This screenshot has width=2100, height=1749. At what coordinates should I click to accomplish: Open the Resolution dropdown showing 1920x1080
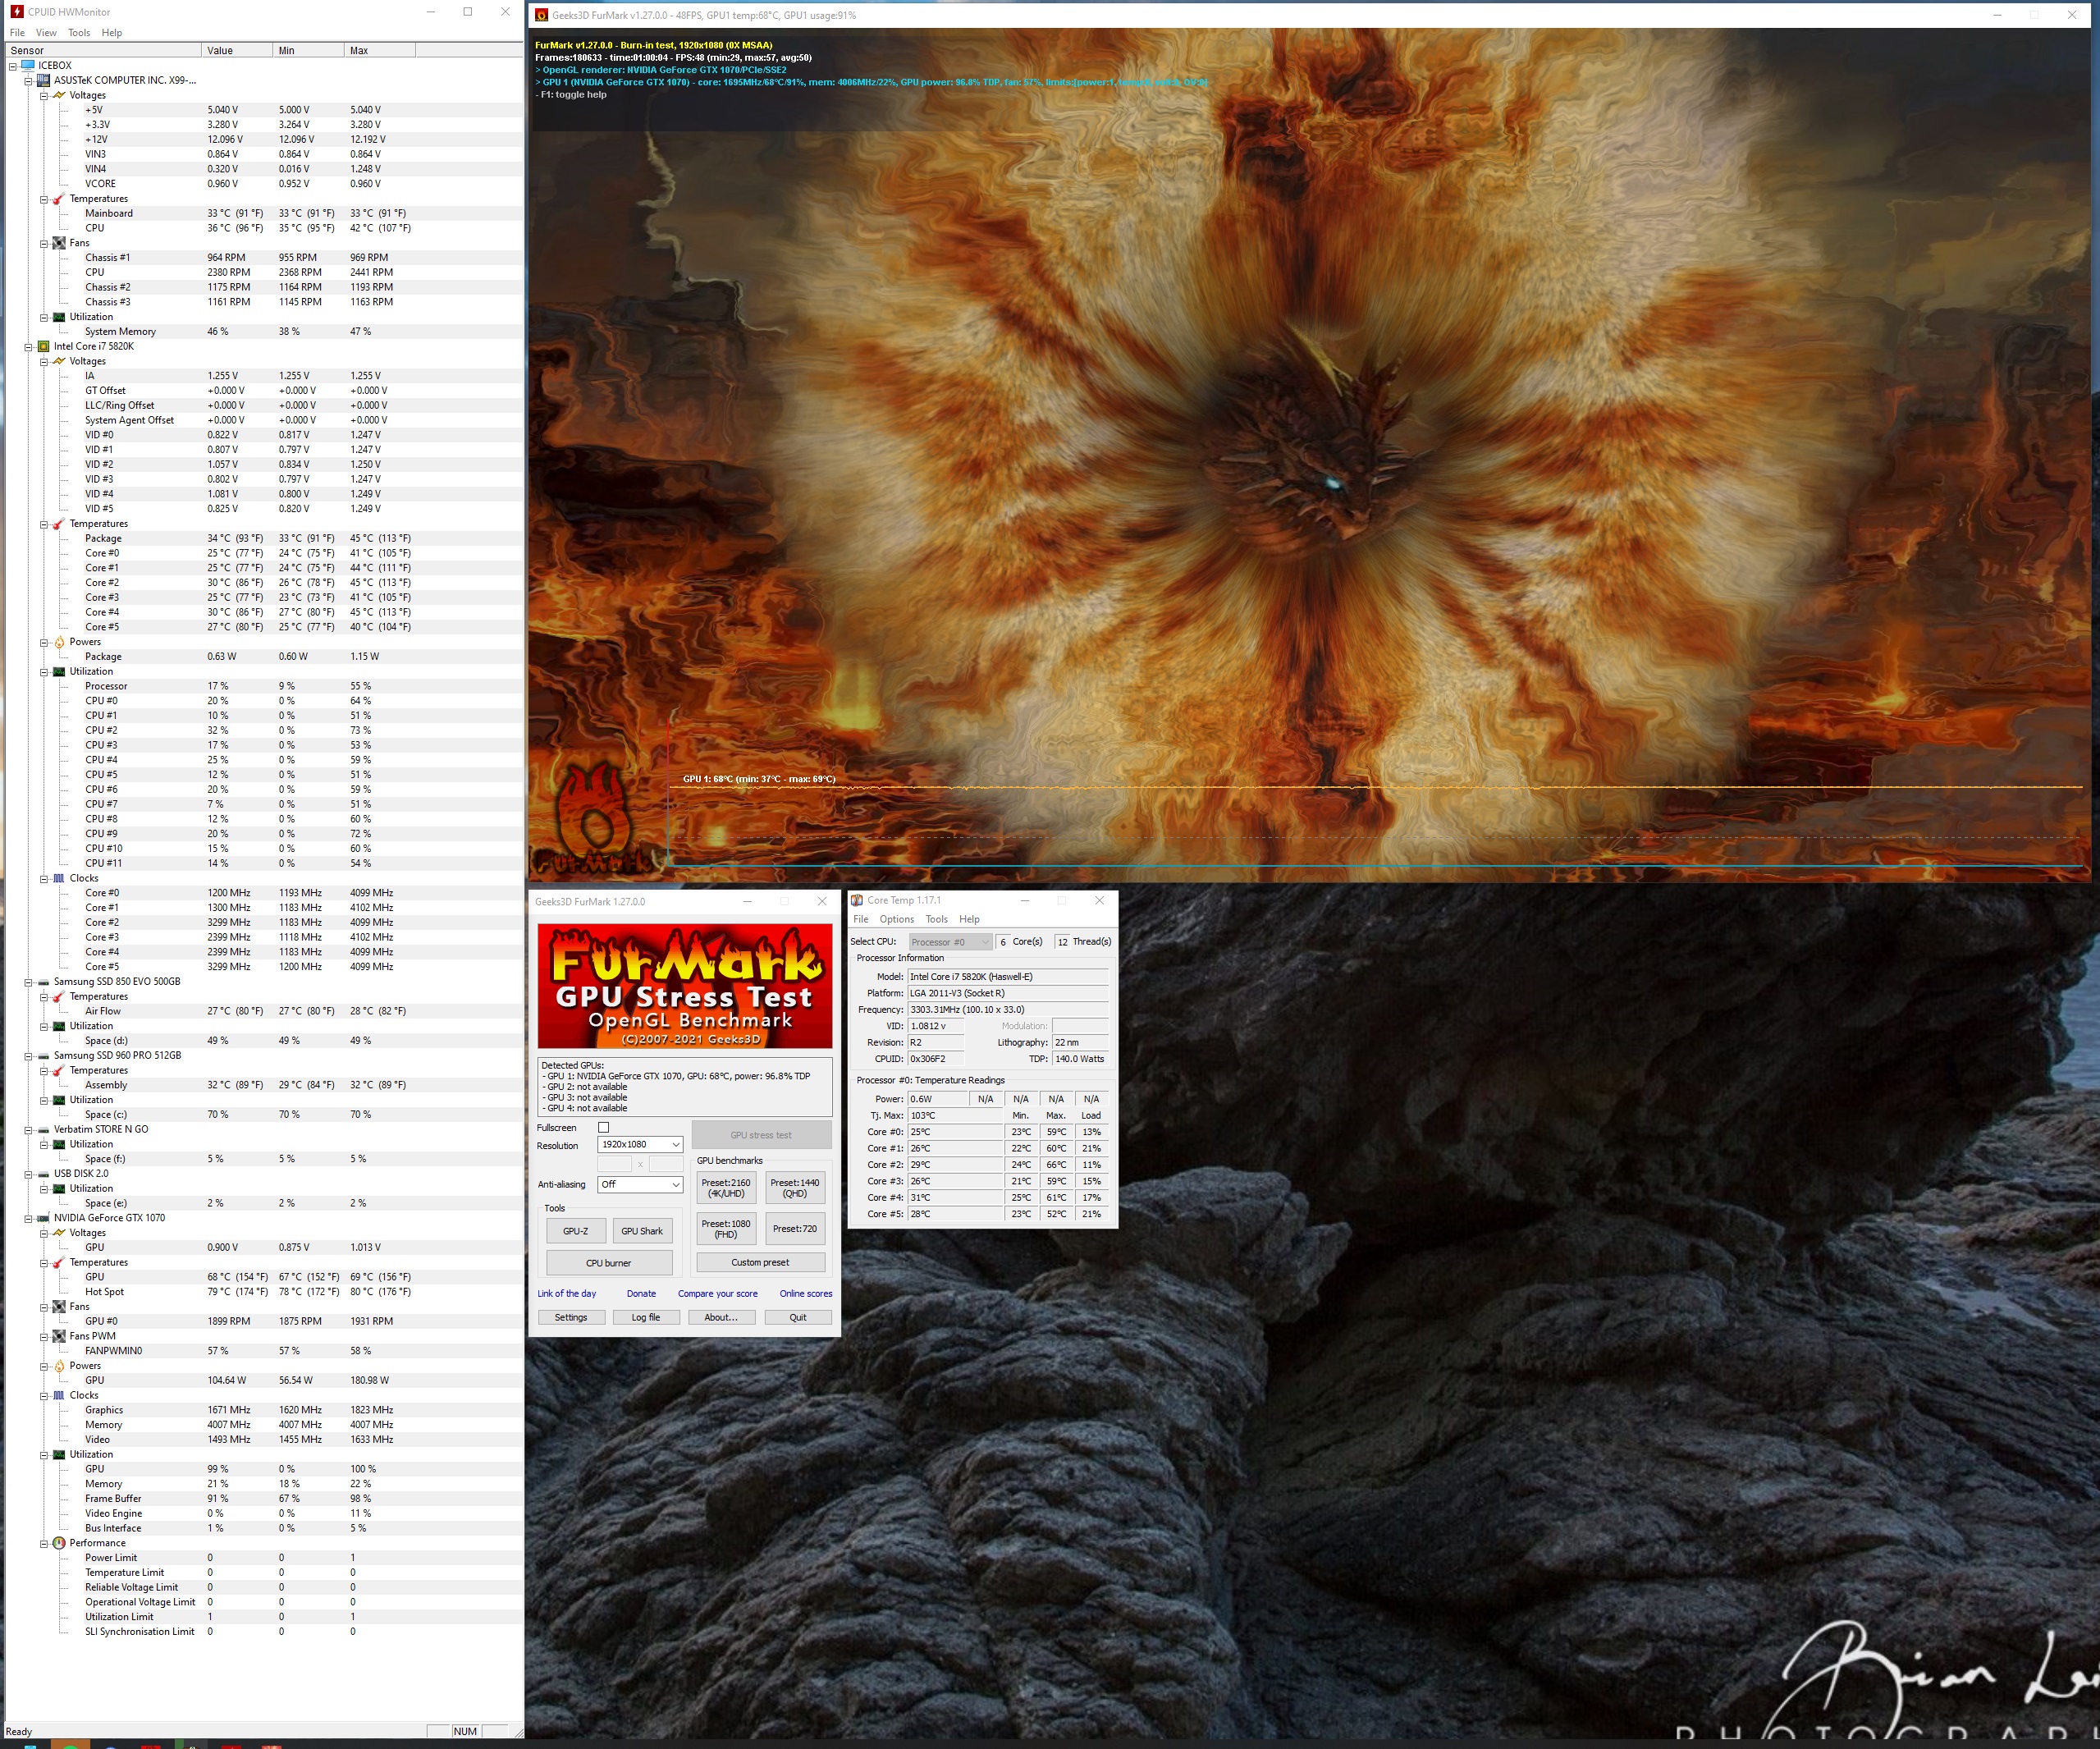(x=640, y=1145)
